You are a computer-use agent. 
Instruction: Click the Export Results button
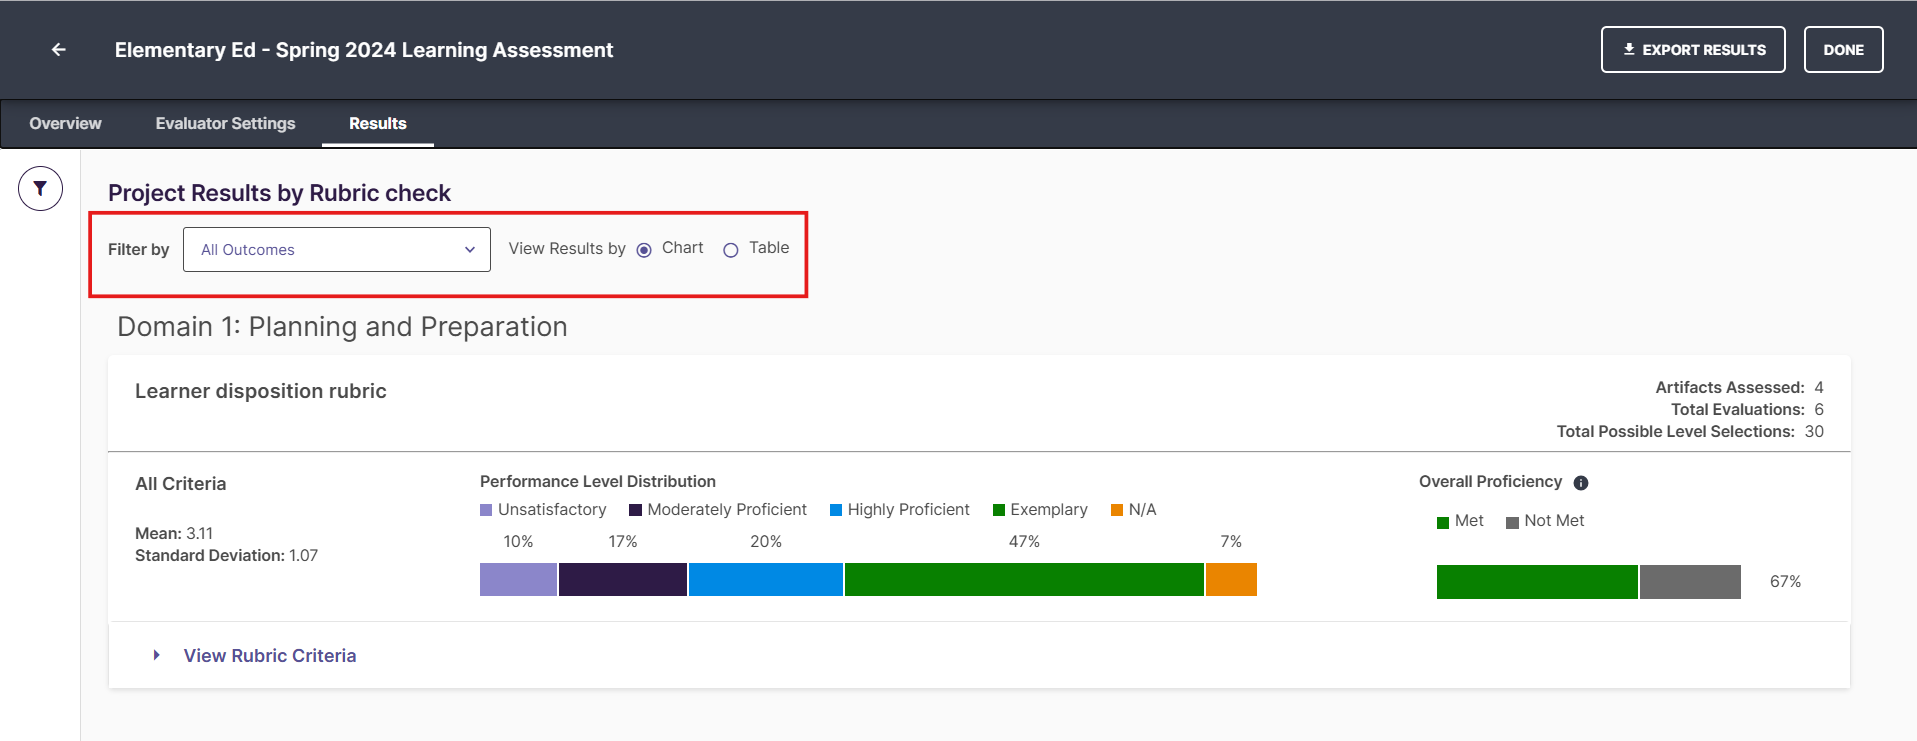1693,49
